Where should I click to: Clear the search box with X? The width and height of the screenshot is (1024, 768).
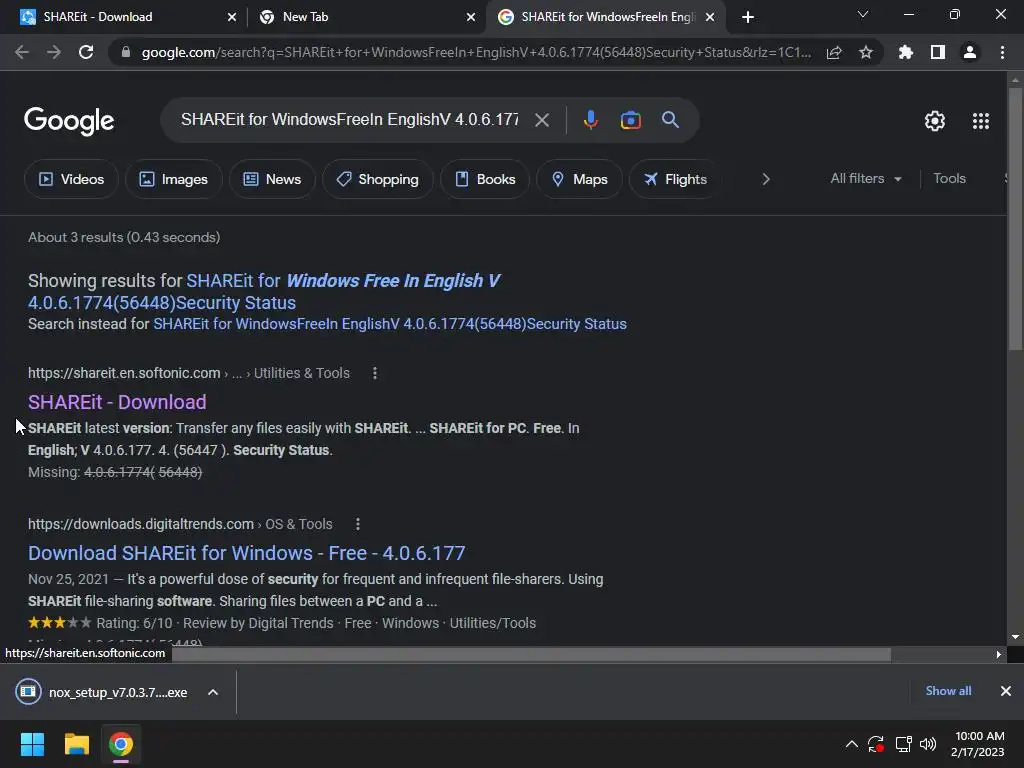(x=542, y=120)
